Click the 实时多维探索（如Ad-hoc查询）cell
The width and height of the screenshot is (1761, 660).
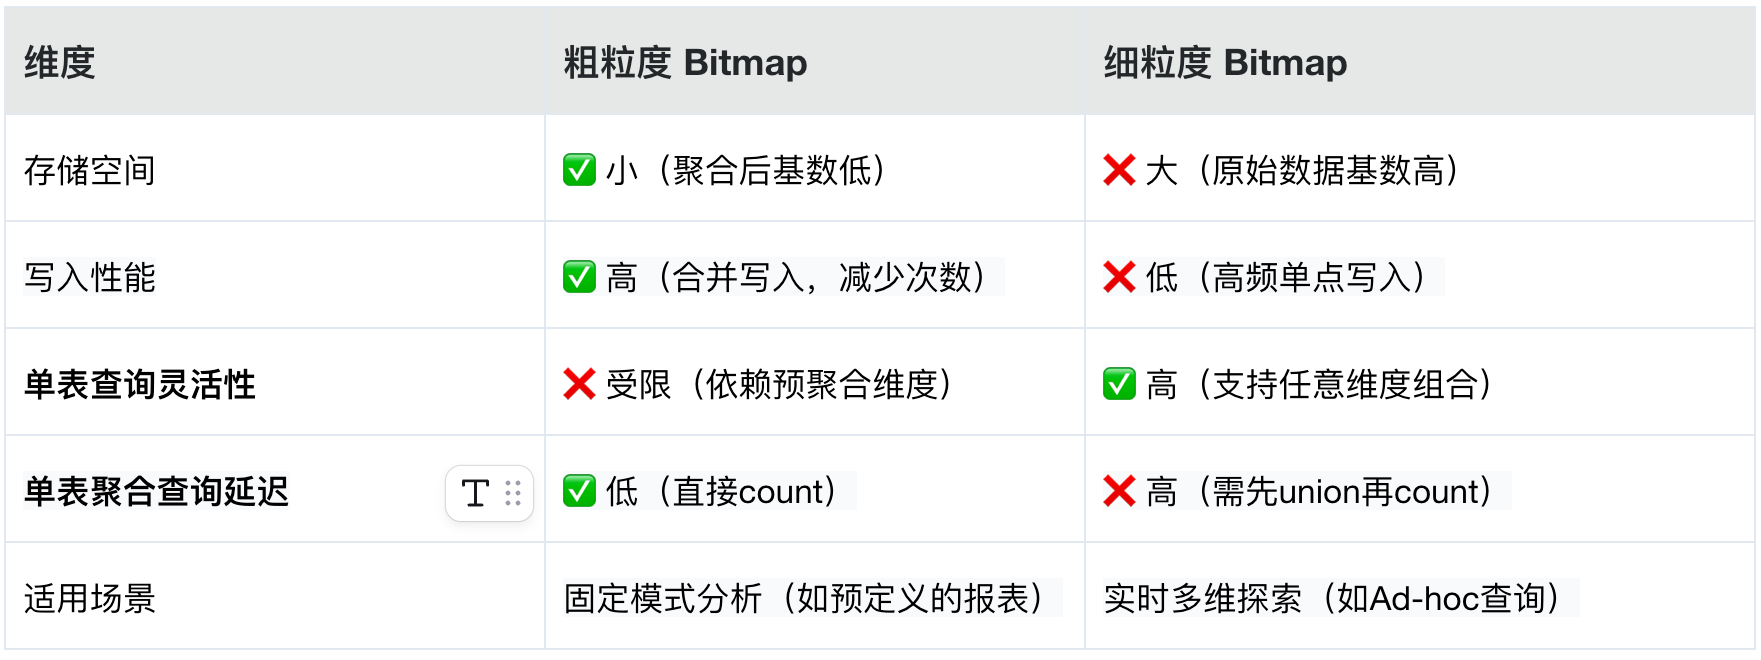[x=1420, y=597]
